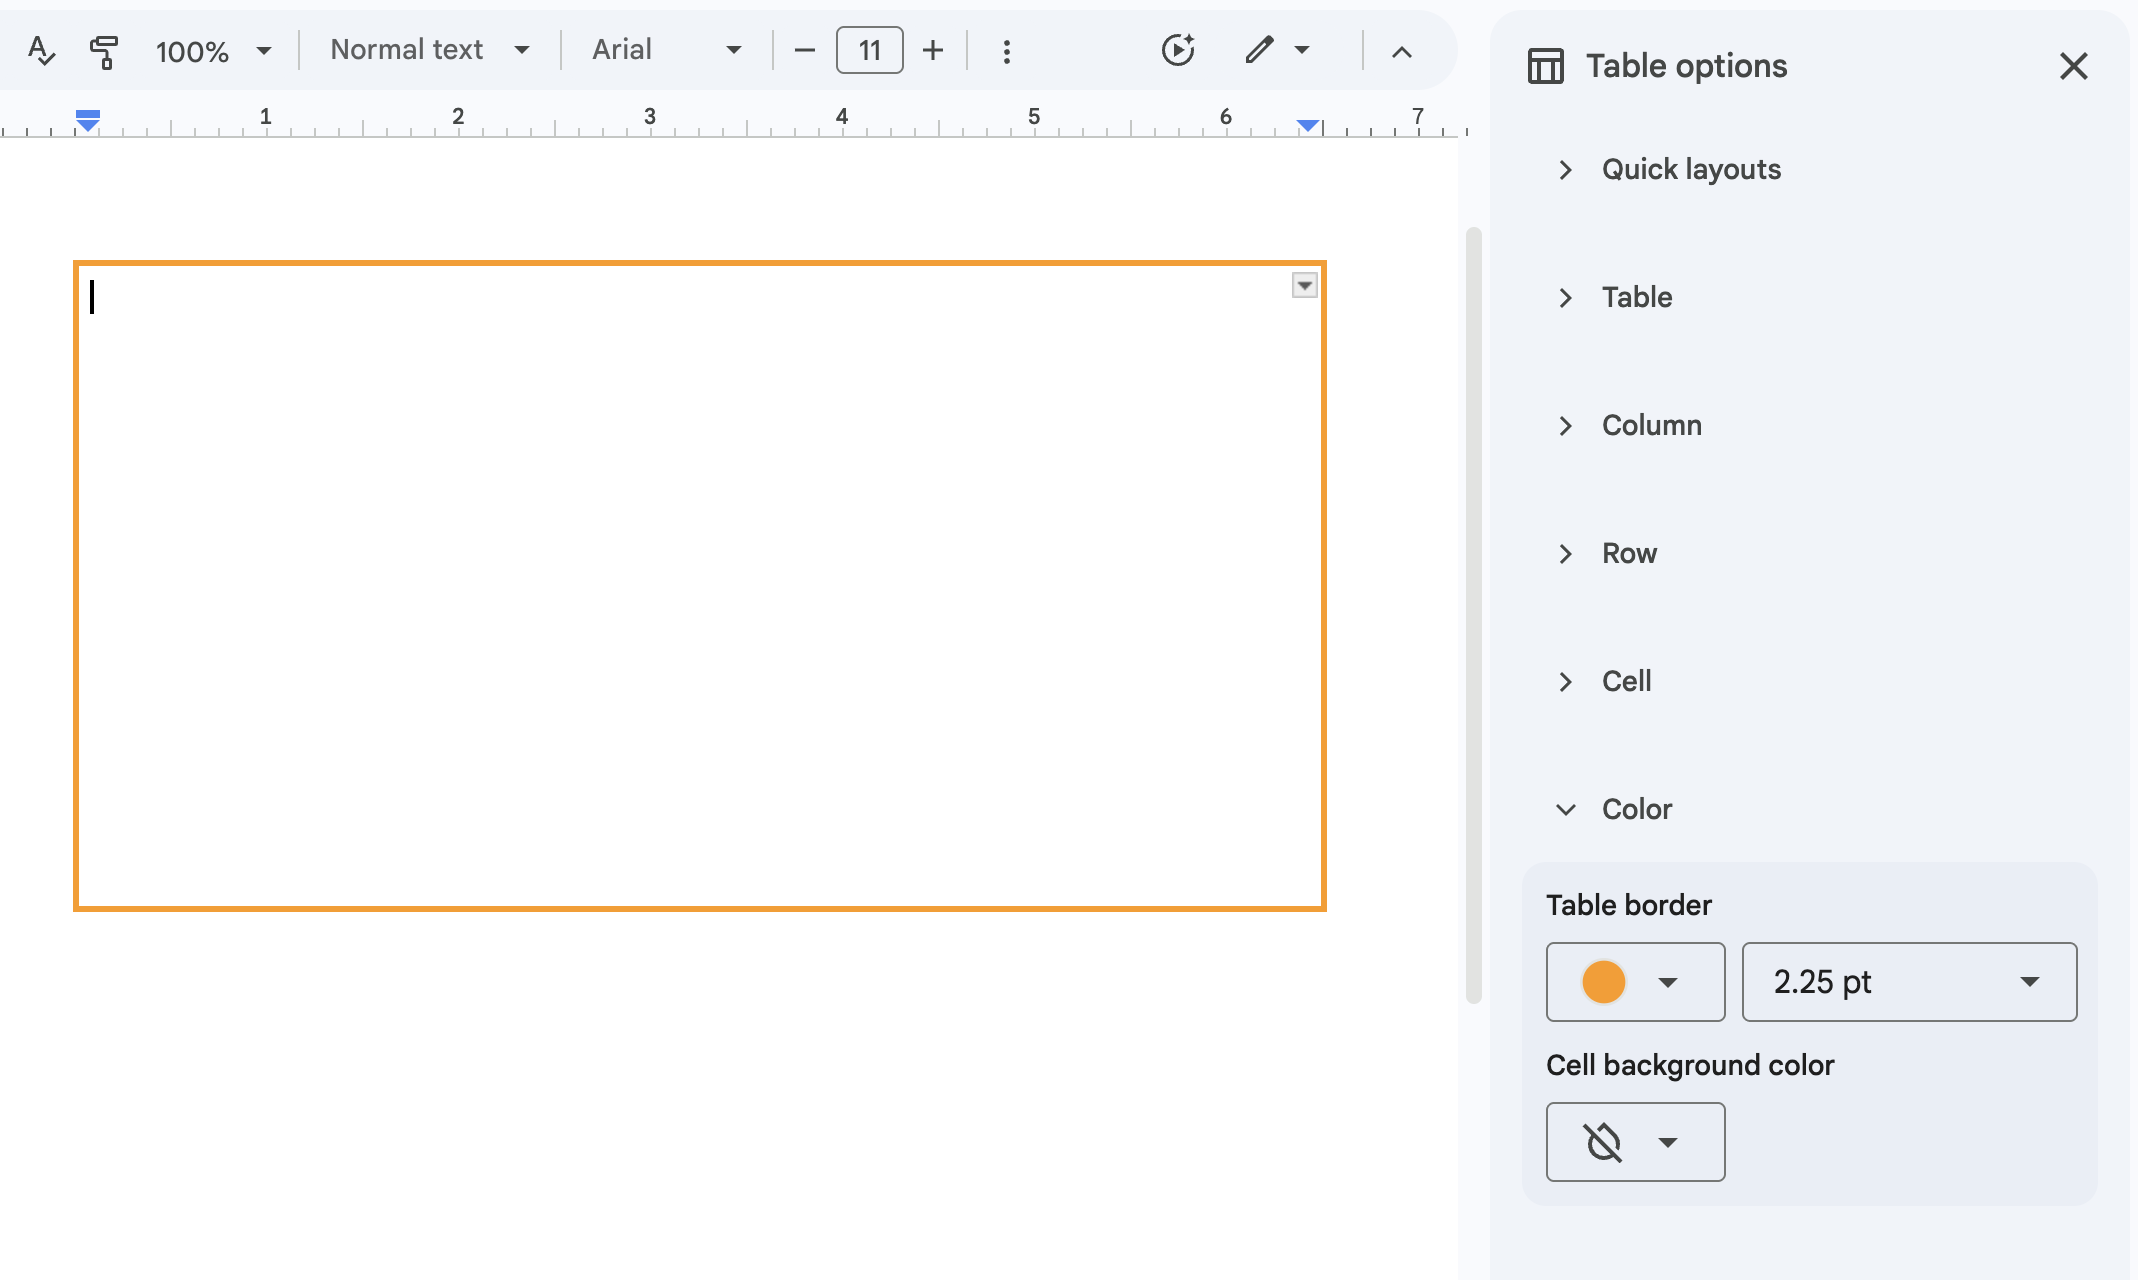Increase font size with plus button
Image resolution: width=2138 pixels, height=1280 pixels.
pos(933,50)
